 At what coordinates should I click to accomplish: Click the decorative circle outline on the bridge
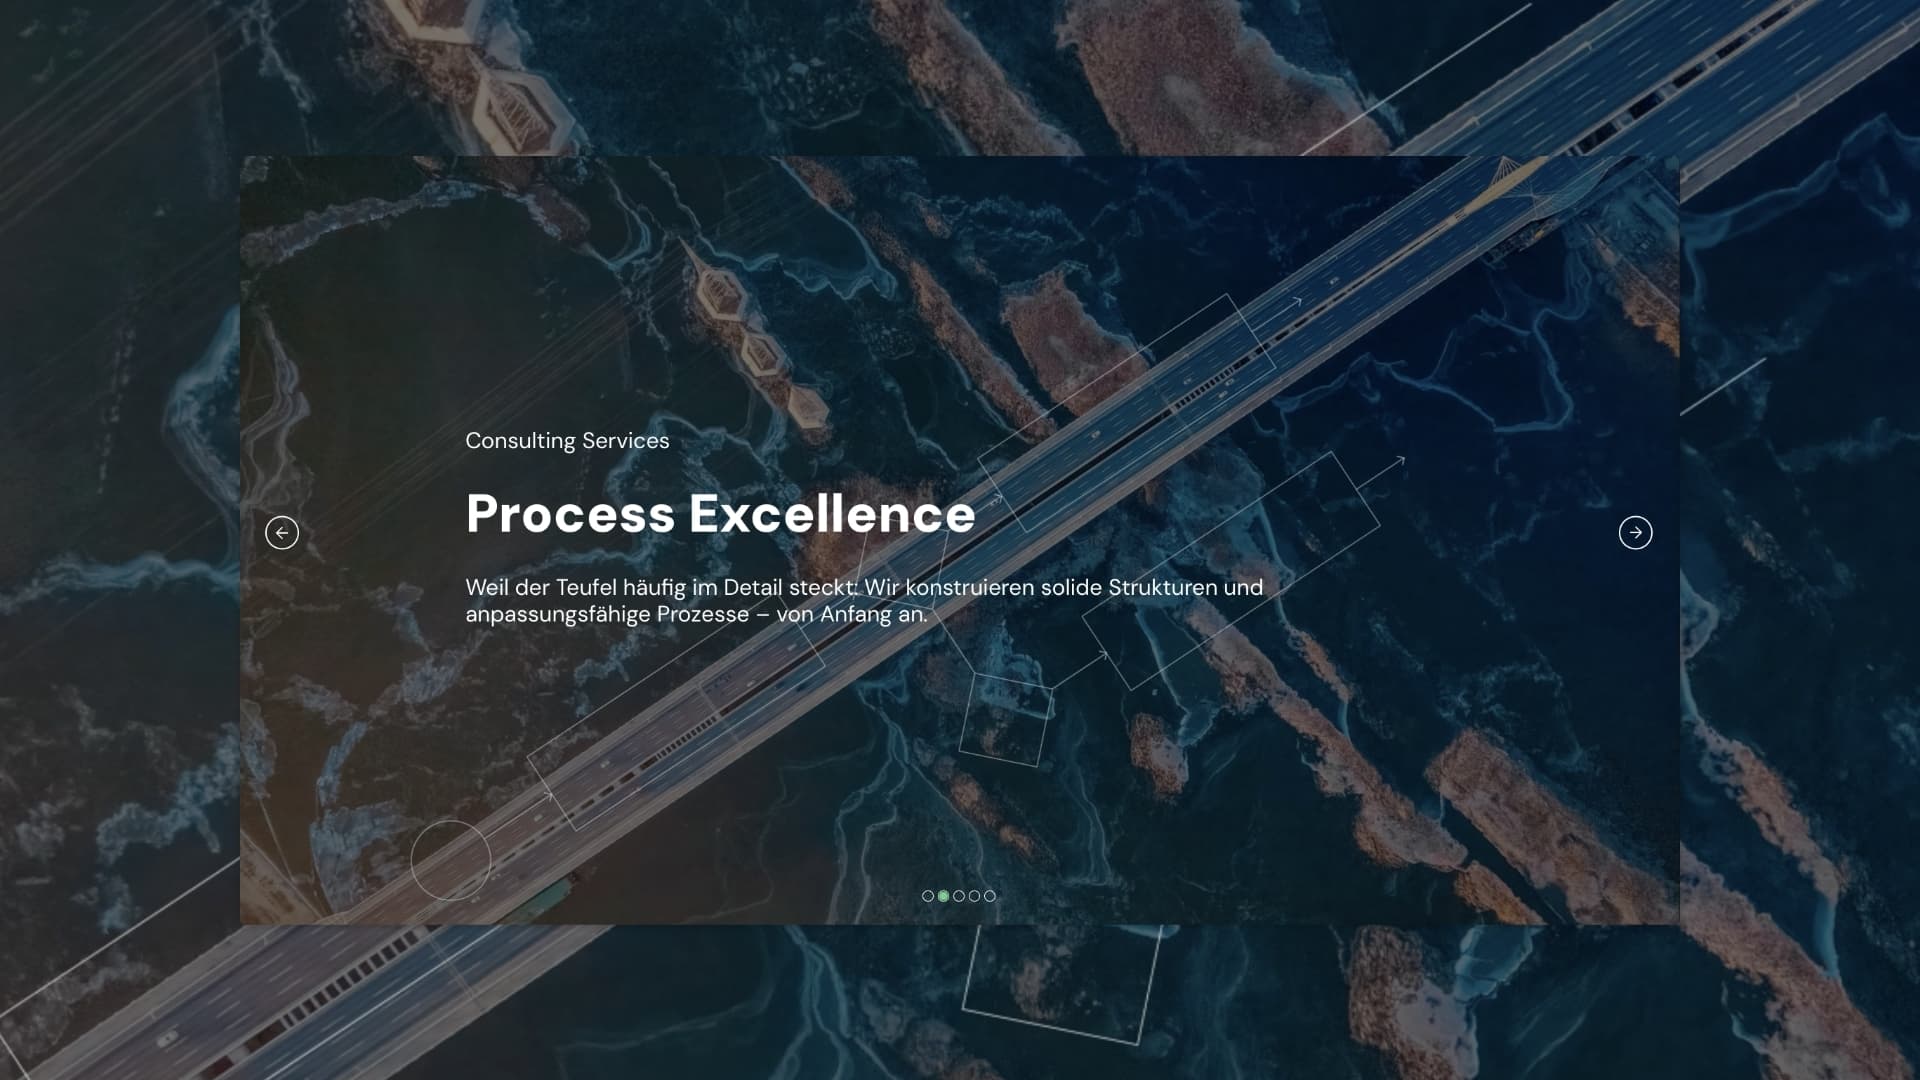[450, 860]
